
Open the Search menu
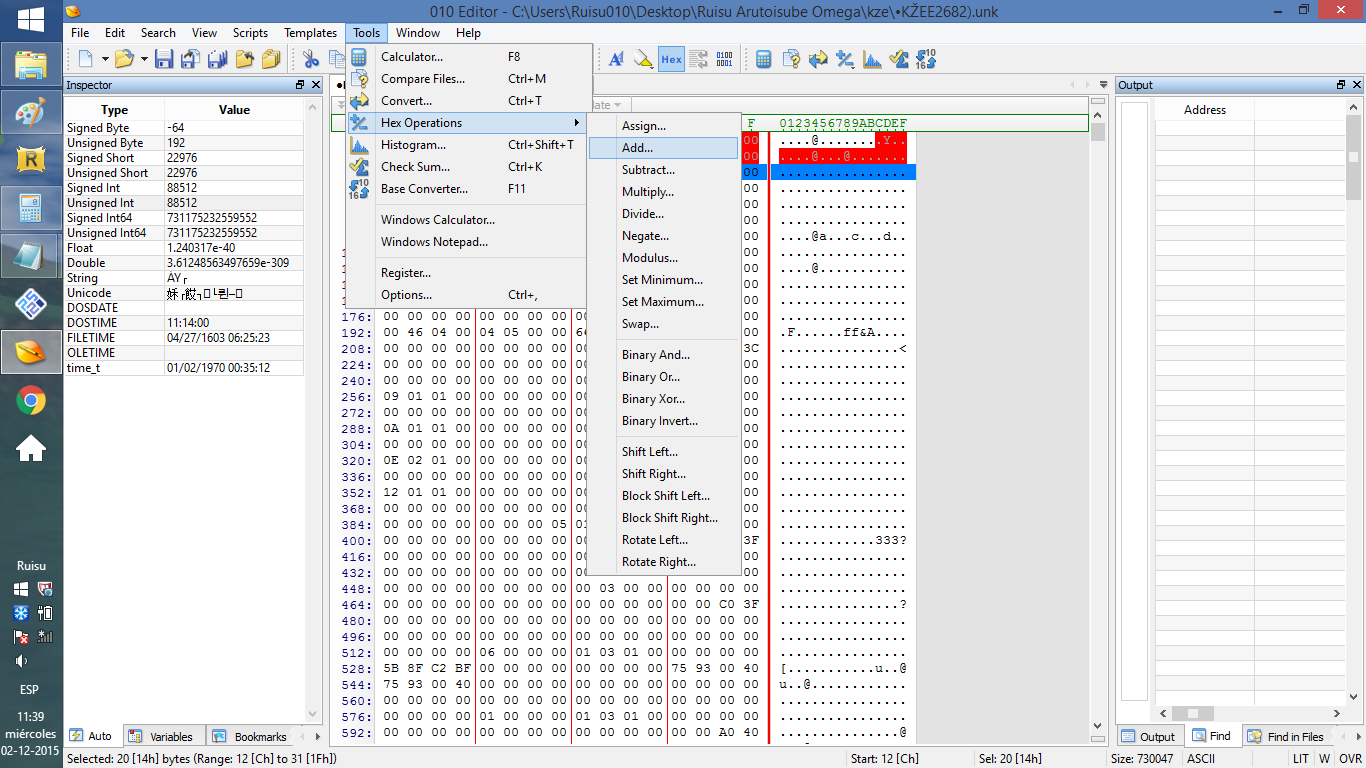[158, 33]
